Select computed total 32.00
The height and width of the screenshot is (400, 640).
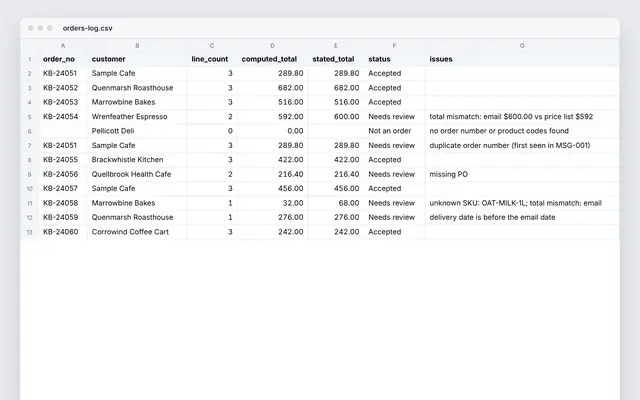coord(273,203)
